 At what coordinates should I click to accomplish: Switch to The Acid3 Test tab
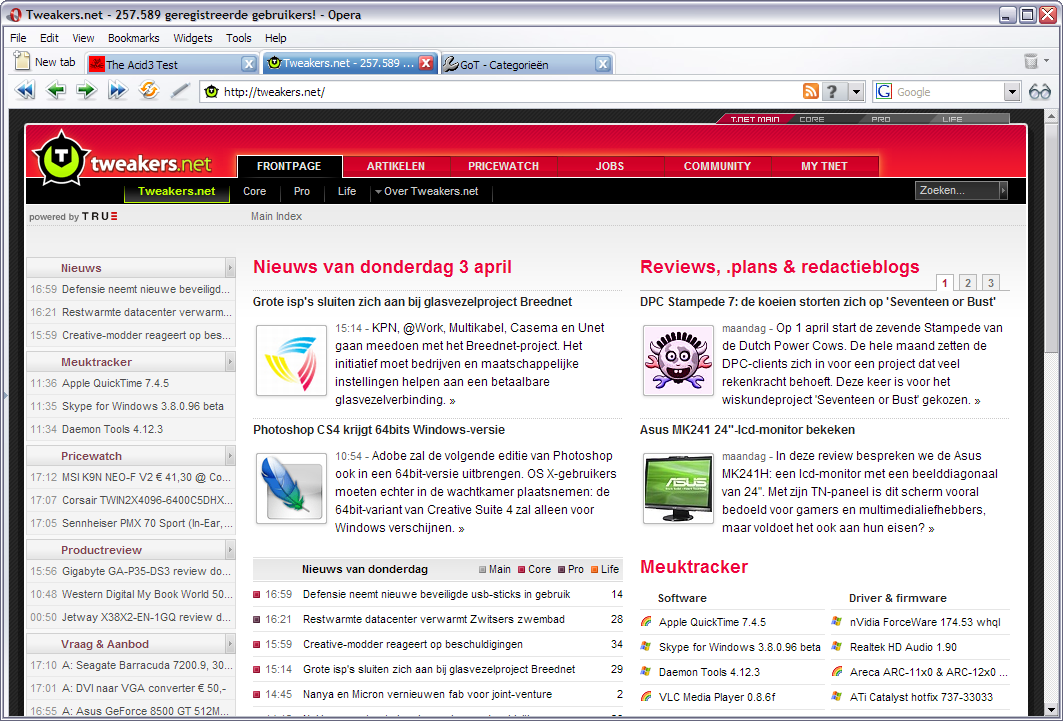coord(163,64)
